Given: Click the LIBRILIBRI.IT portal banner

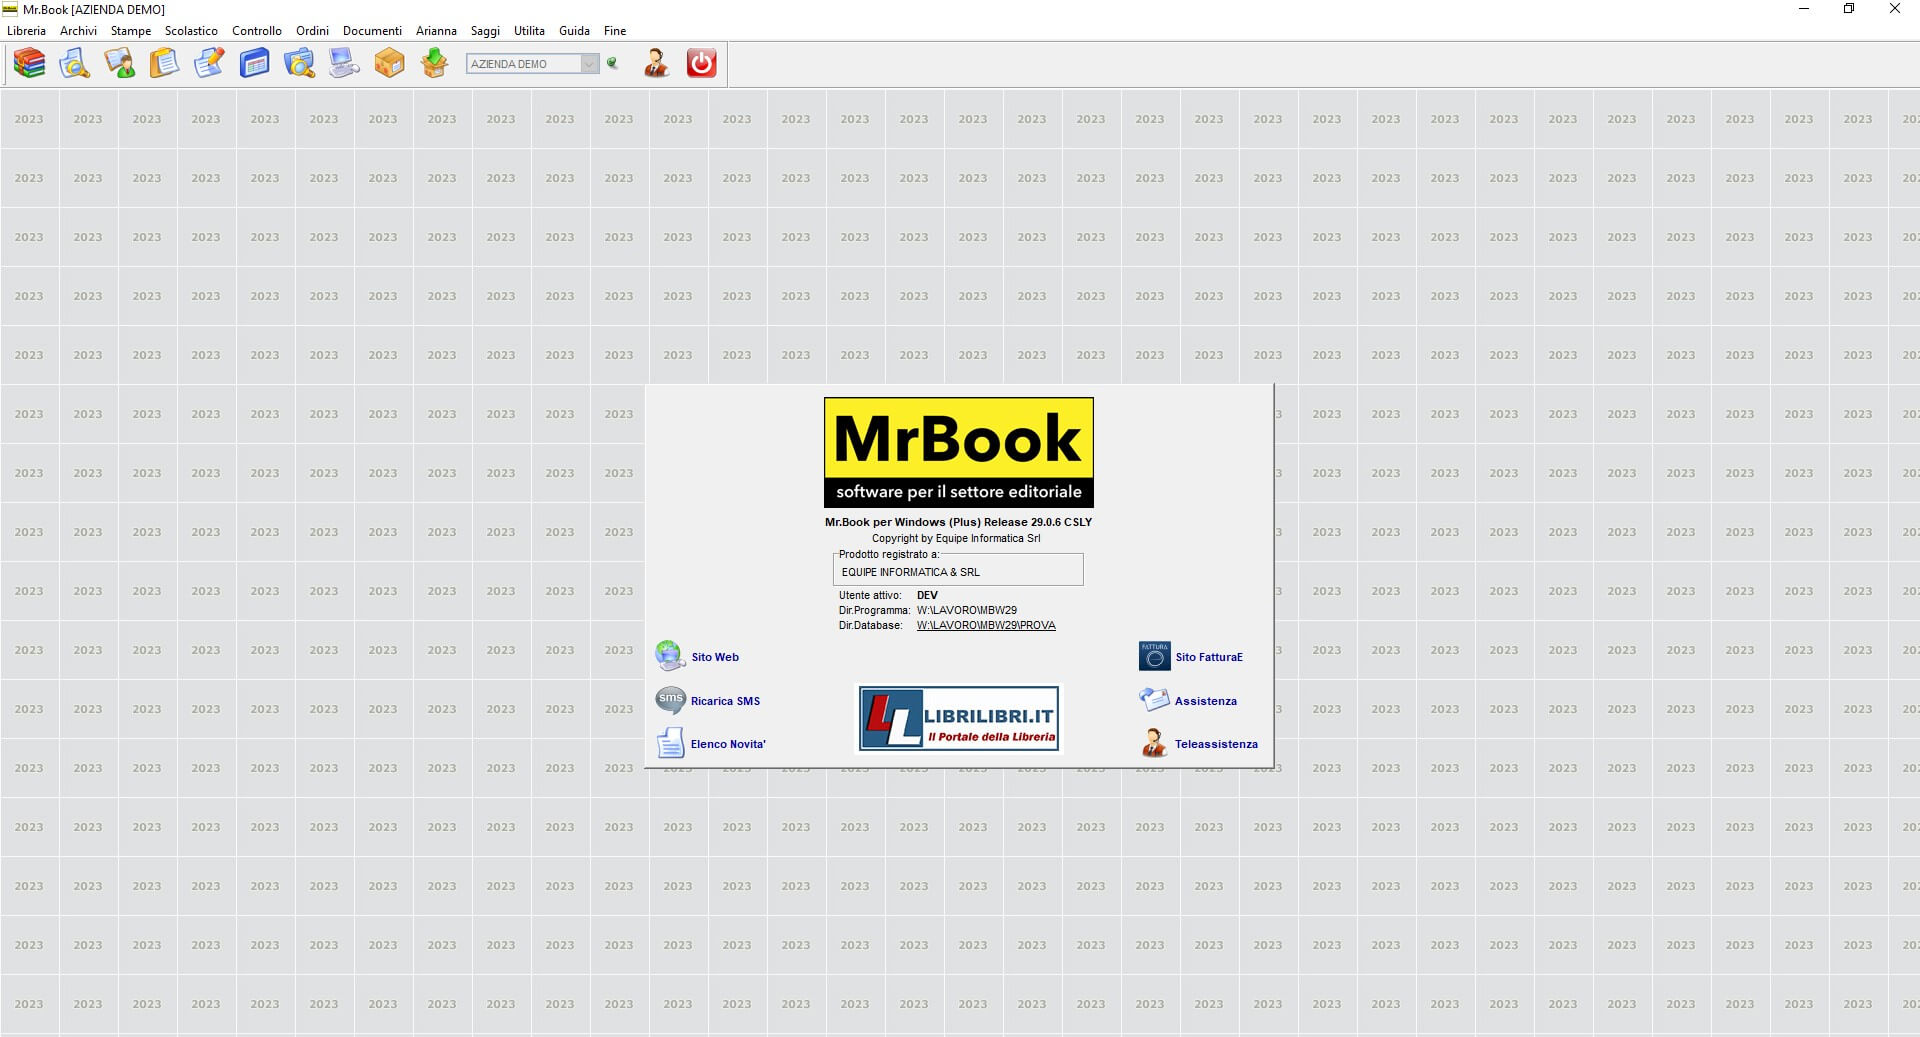Looking at the screenshot, I should pyautogui.click(x=958, y=718).
